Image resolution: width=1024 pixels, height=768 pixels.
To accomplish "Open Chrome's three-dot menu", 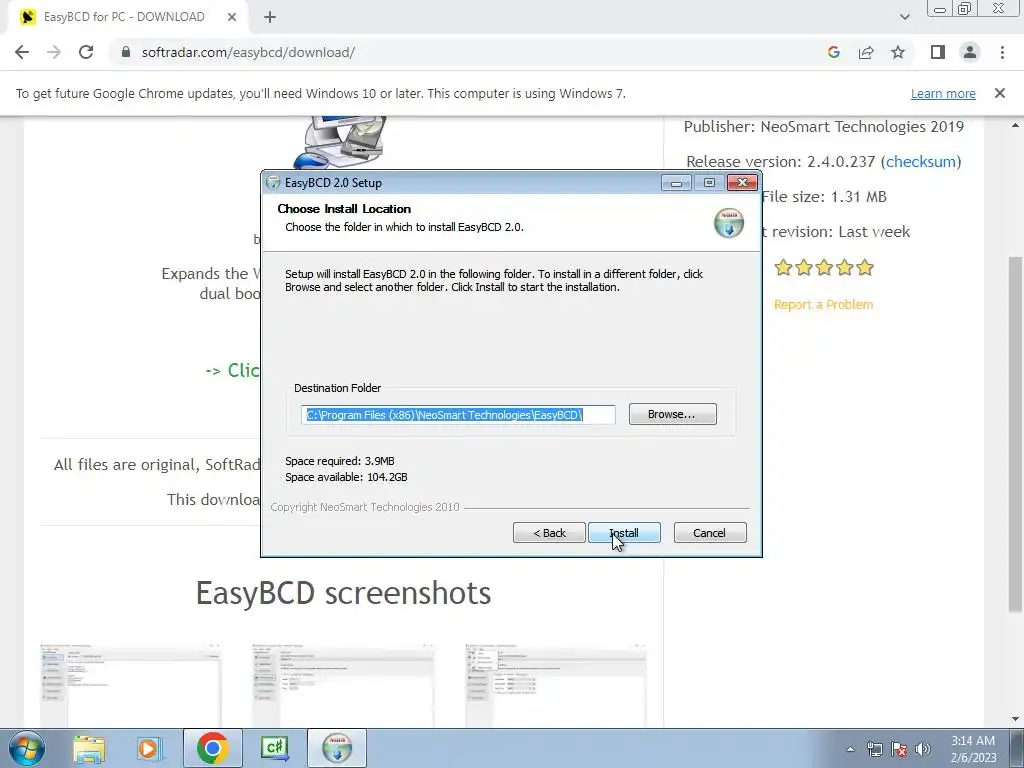I will tap(1002, 52).
